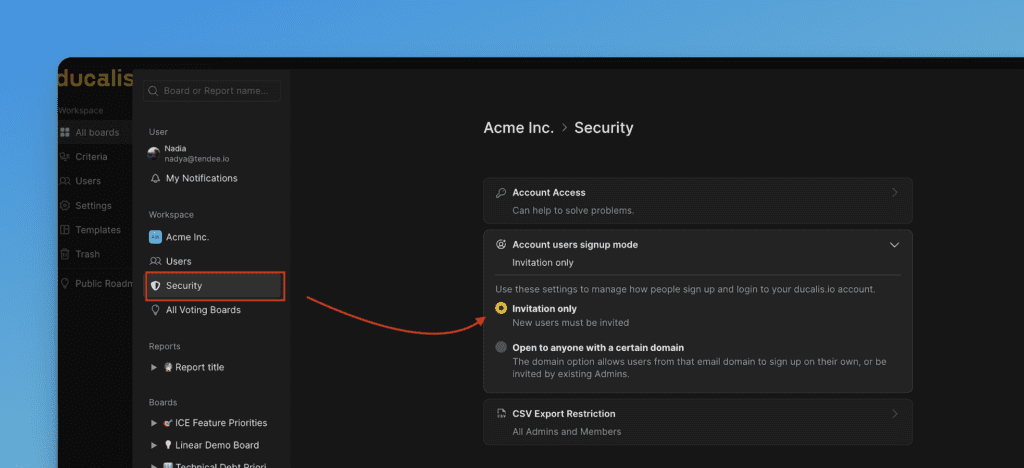This screenshot has height=468, width=1024.
Task: Open All boards in left navigation
Action: 96,133
